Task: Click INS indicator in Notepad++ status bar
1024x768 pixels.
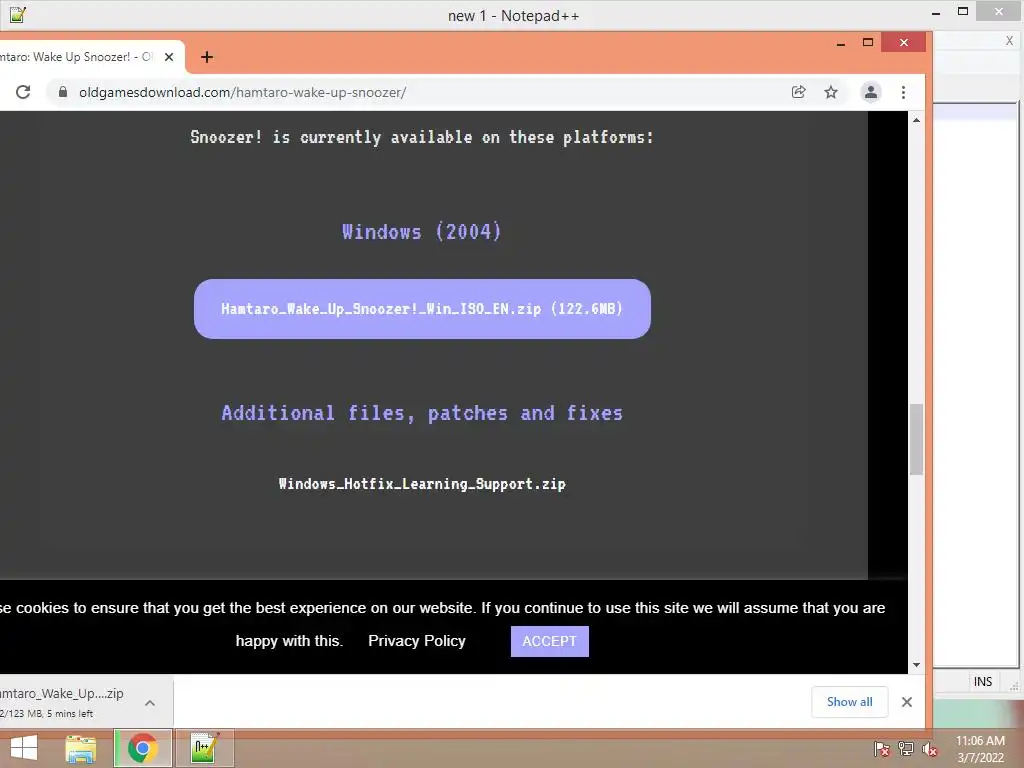Action: coord(983,682)
